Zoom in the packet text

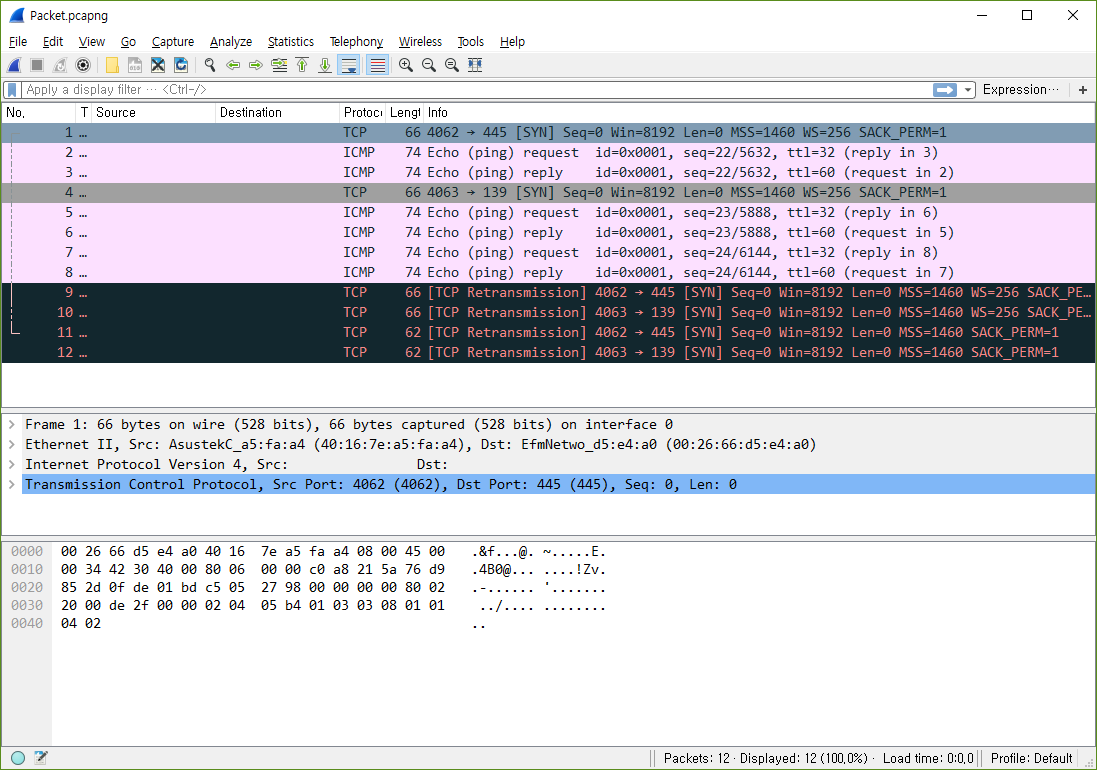click(406, 65)
